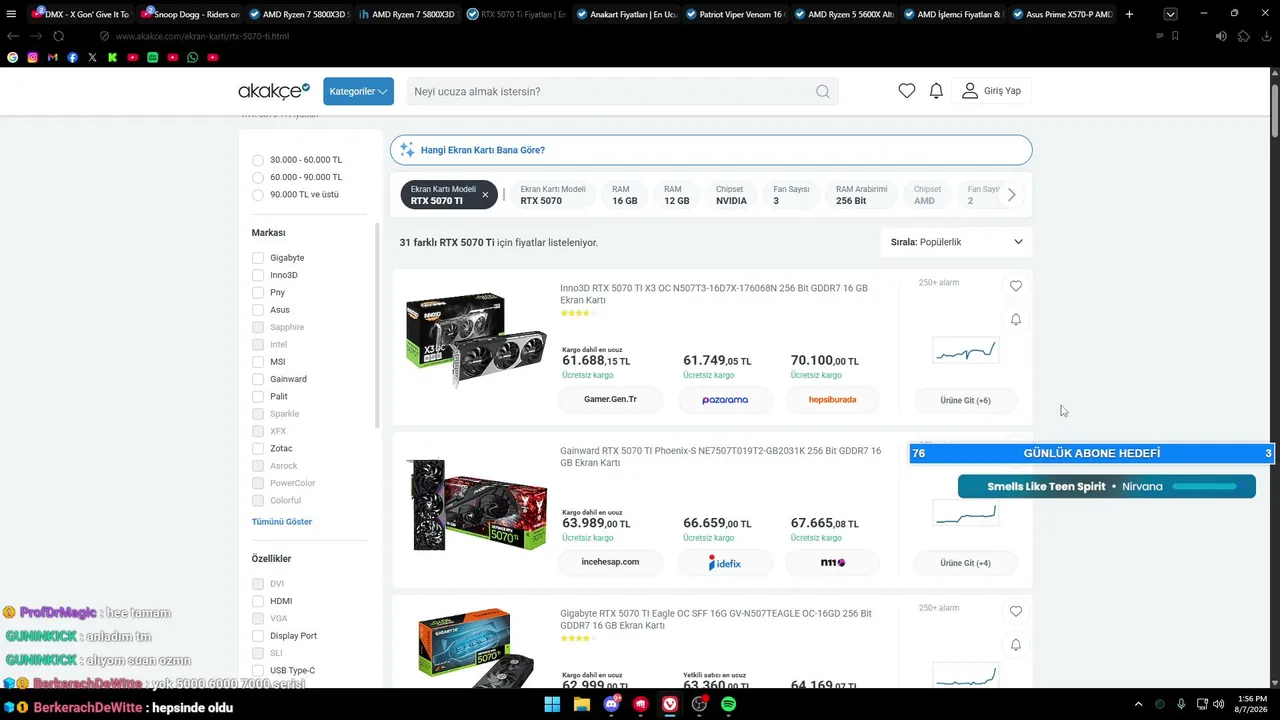Open the Kategoriler dropdown
Screen dimensions: 1280x720
click(x=358, y=91)
